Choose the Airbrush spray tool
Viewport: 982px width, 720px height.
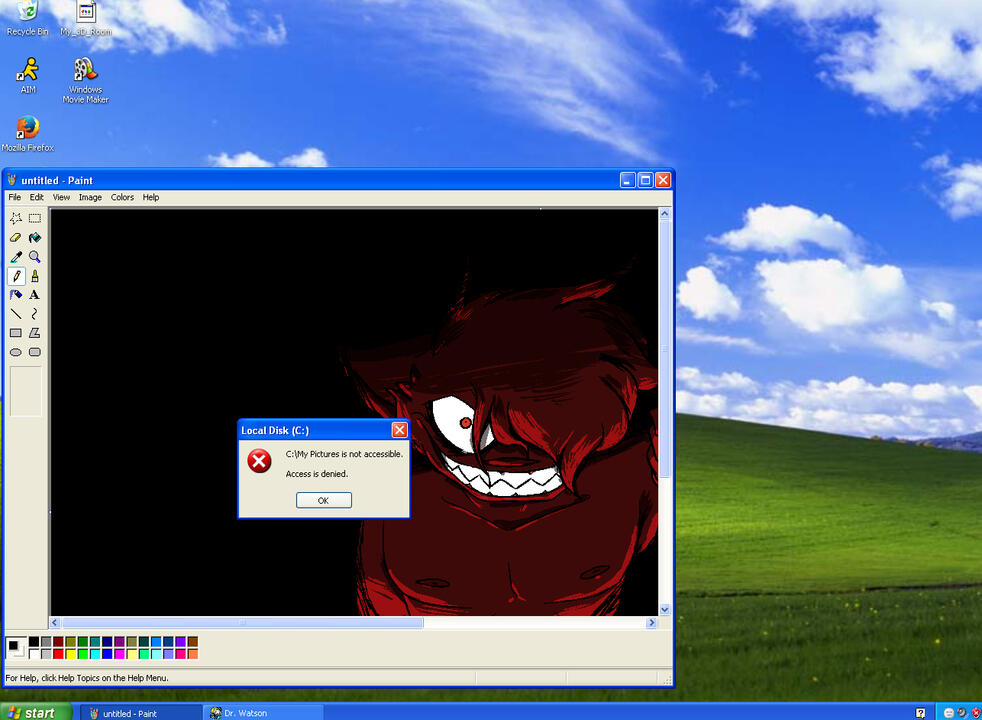(16, 295)
